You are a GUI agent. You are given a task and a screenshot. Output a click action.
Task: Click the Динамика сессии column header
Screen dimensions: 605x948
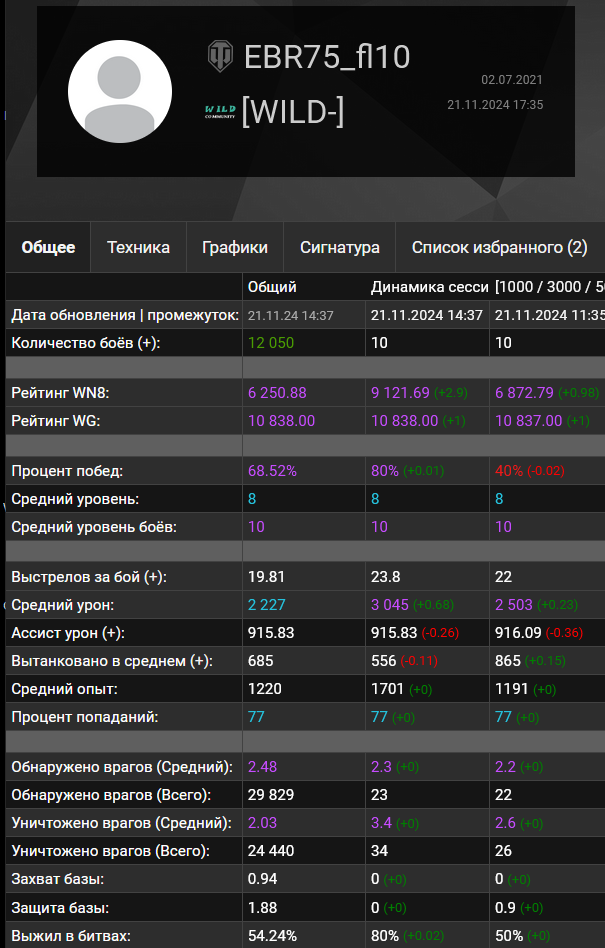click(x=429, y=287)
